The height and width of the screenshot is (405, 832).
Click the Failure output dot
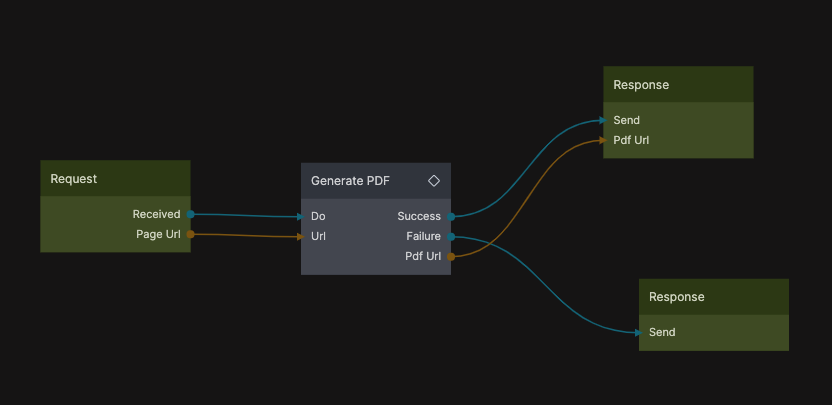click(x=452, y=237)
